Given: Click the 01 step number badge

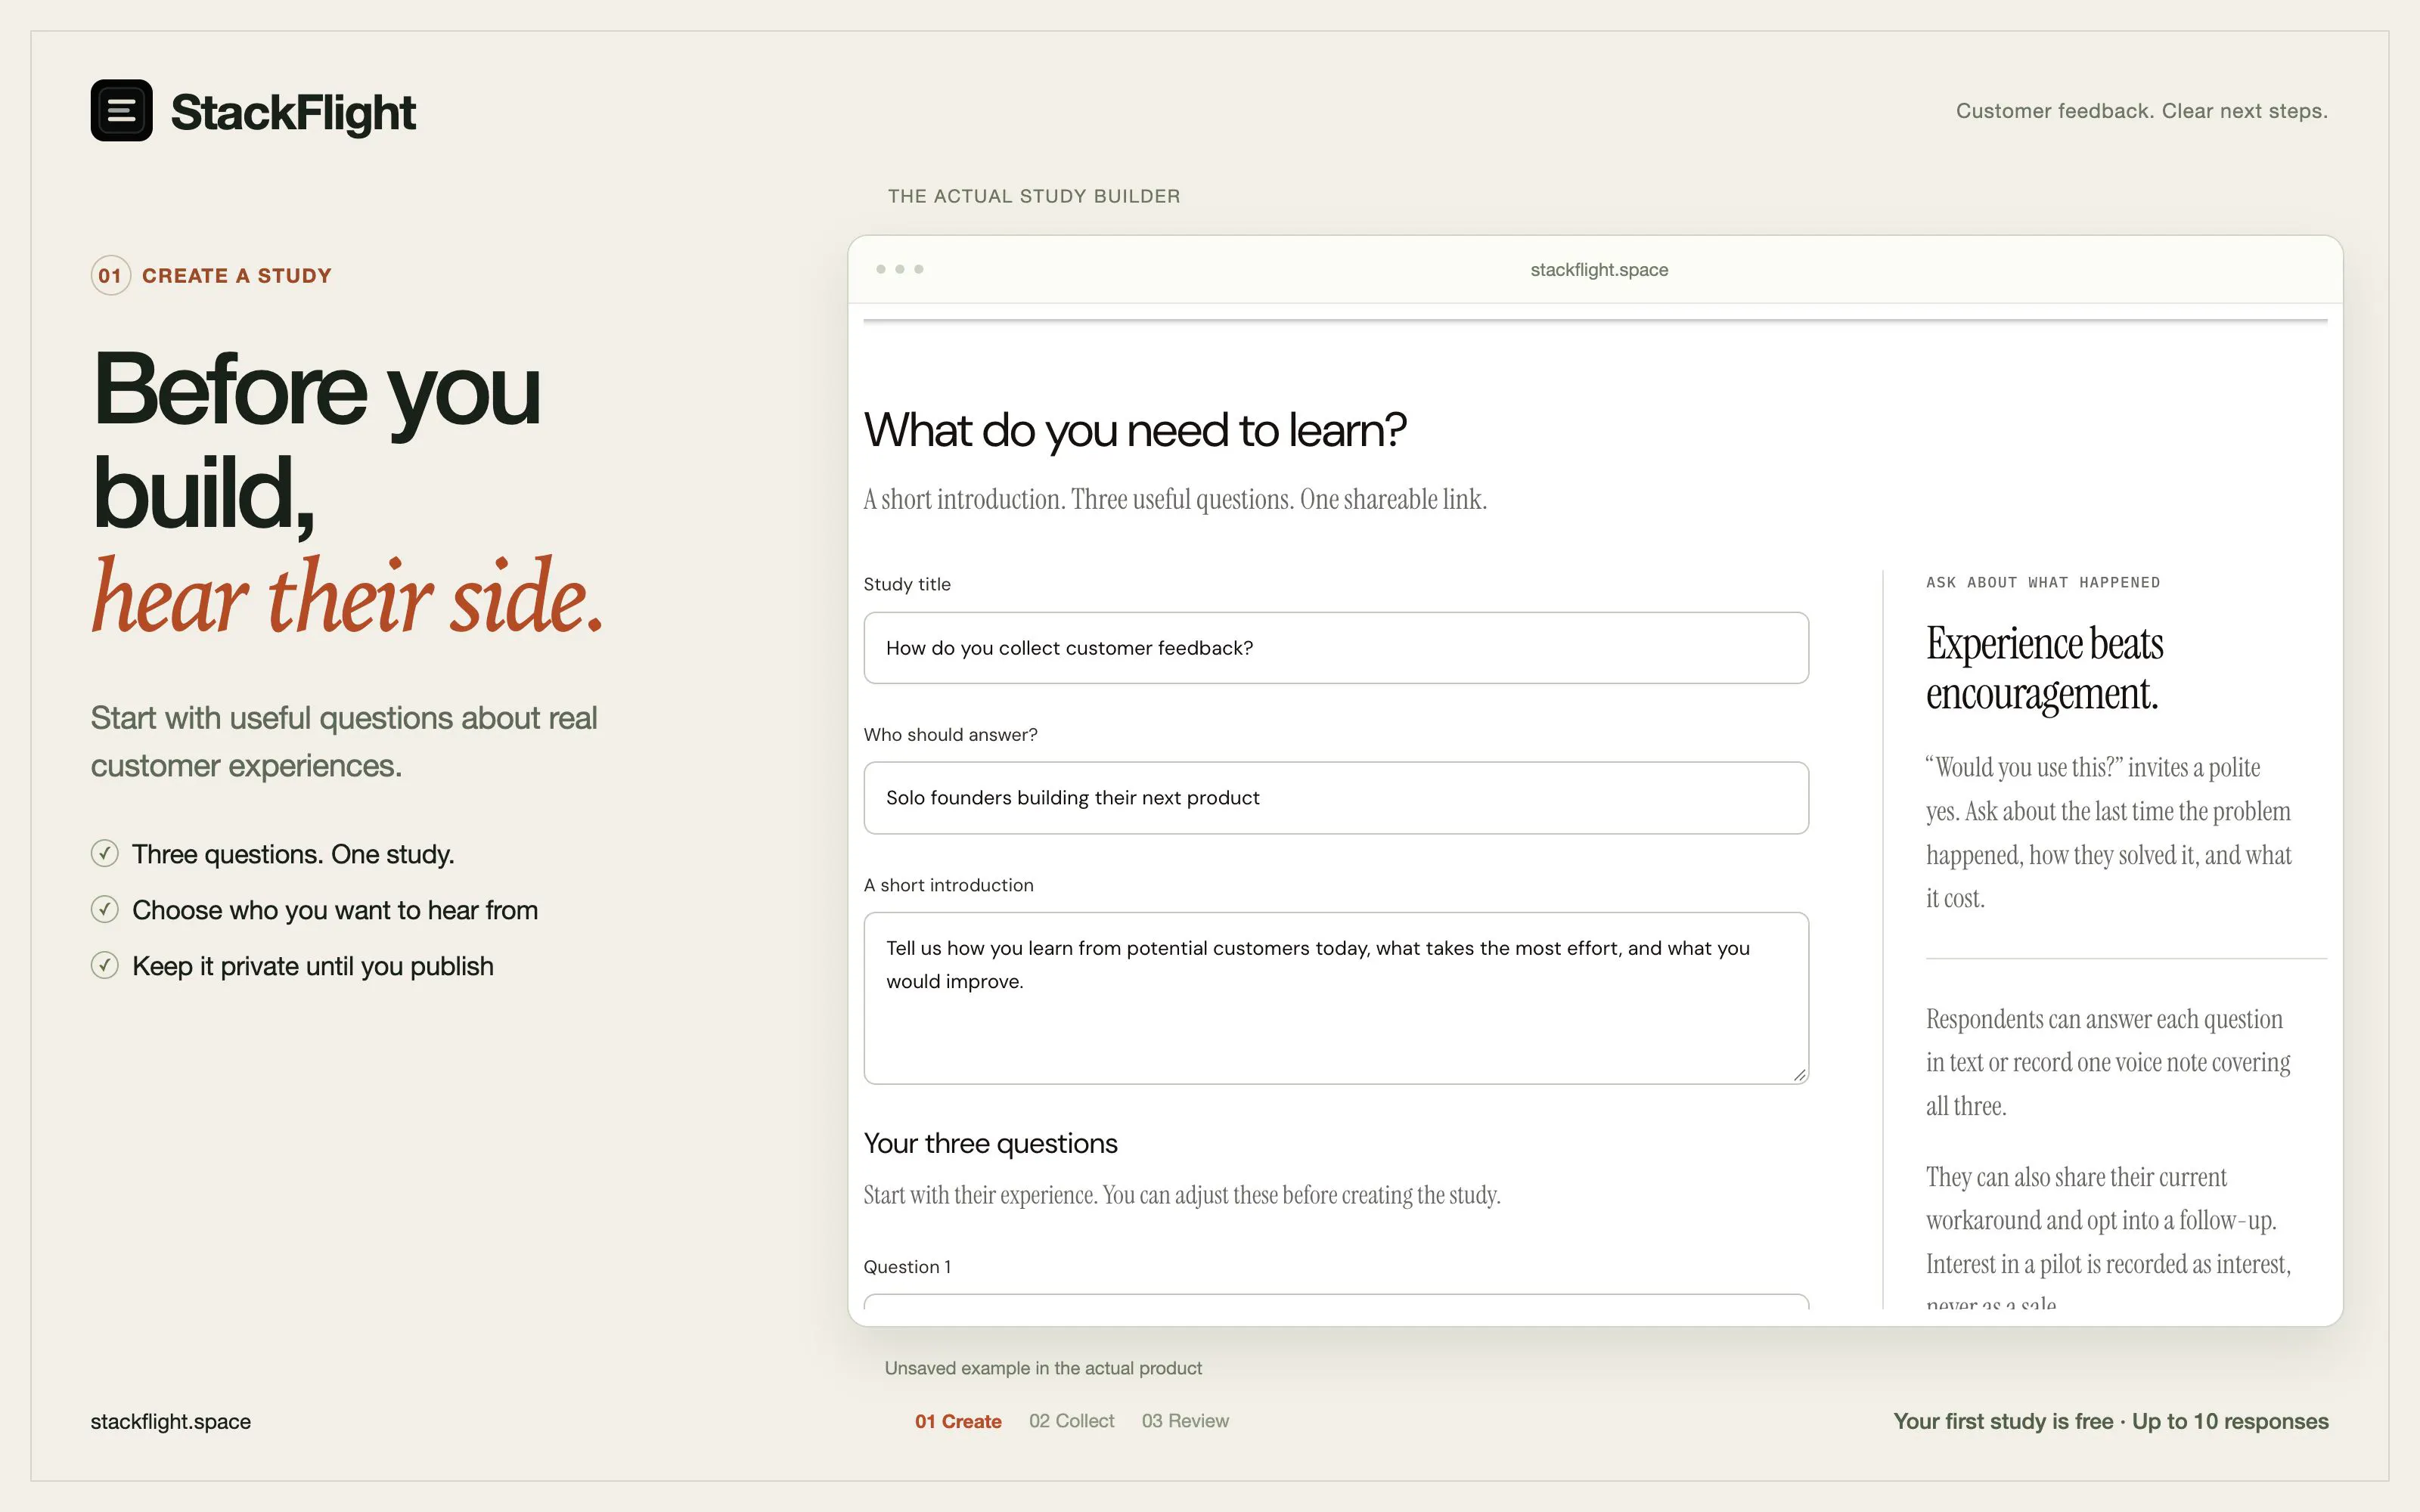Looking at the screenshot, I should [111, 275].
